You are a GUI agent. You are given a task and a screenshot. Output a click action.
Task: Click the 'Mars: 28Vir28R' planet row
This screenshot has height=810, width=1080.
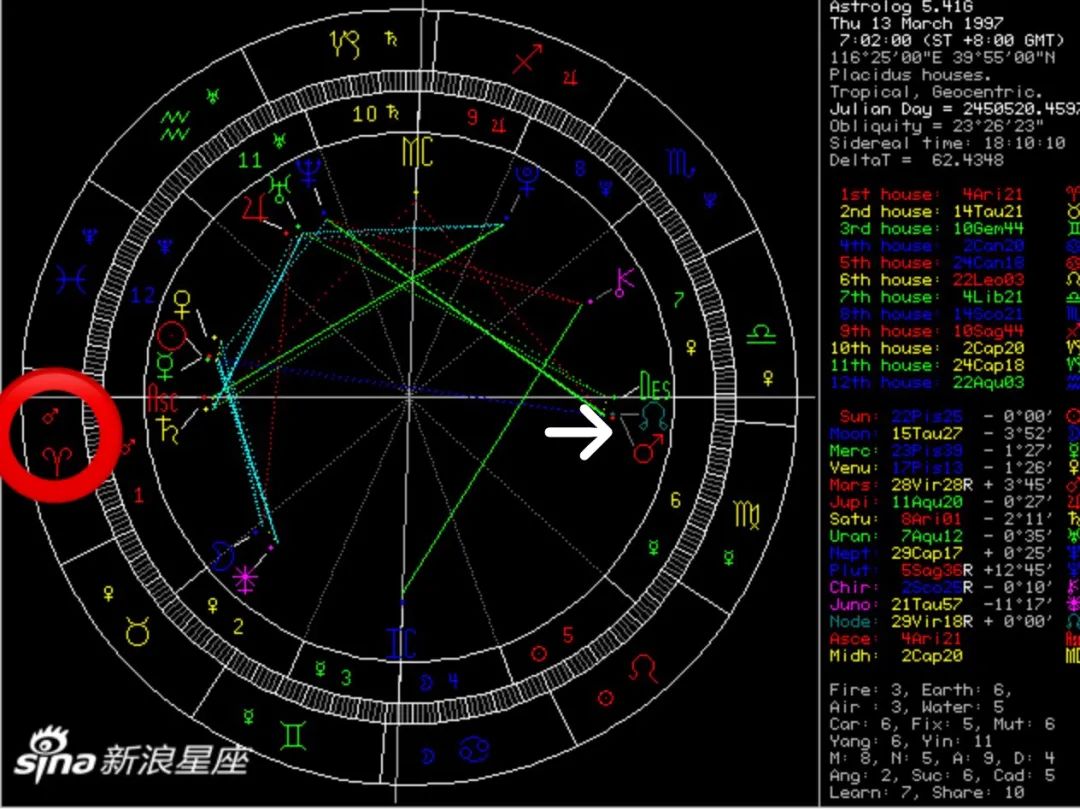(x=942, y=484)
